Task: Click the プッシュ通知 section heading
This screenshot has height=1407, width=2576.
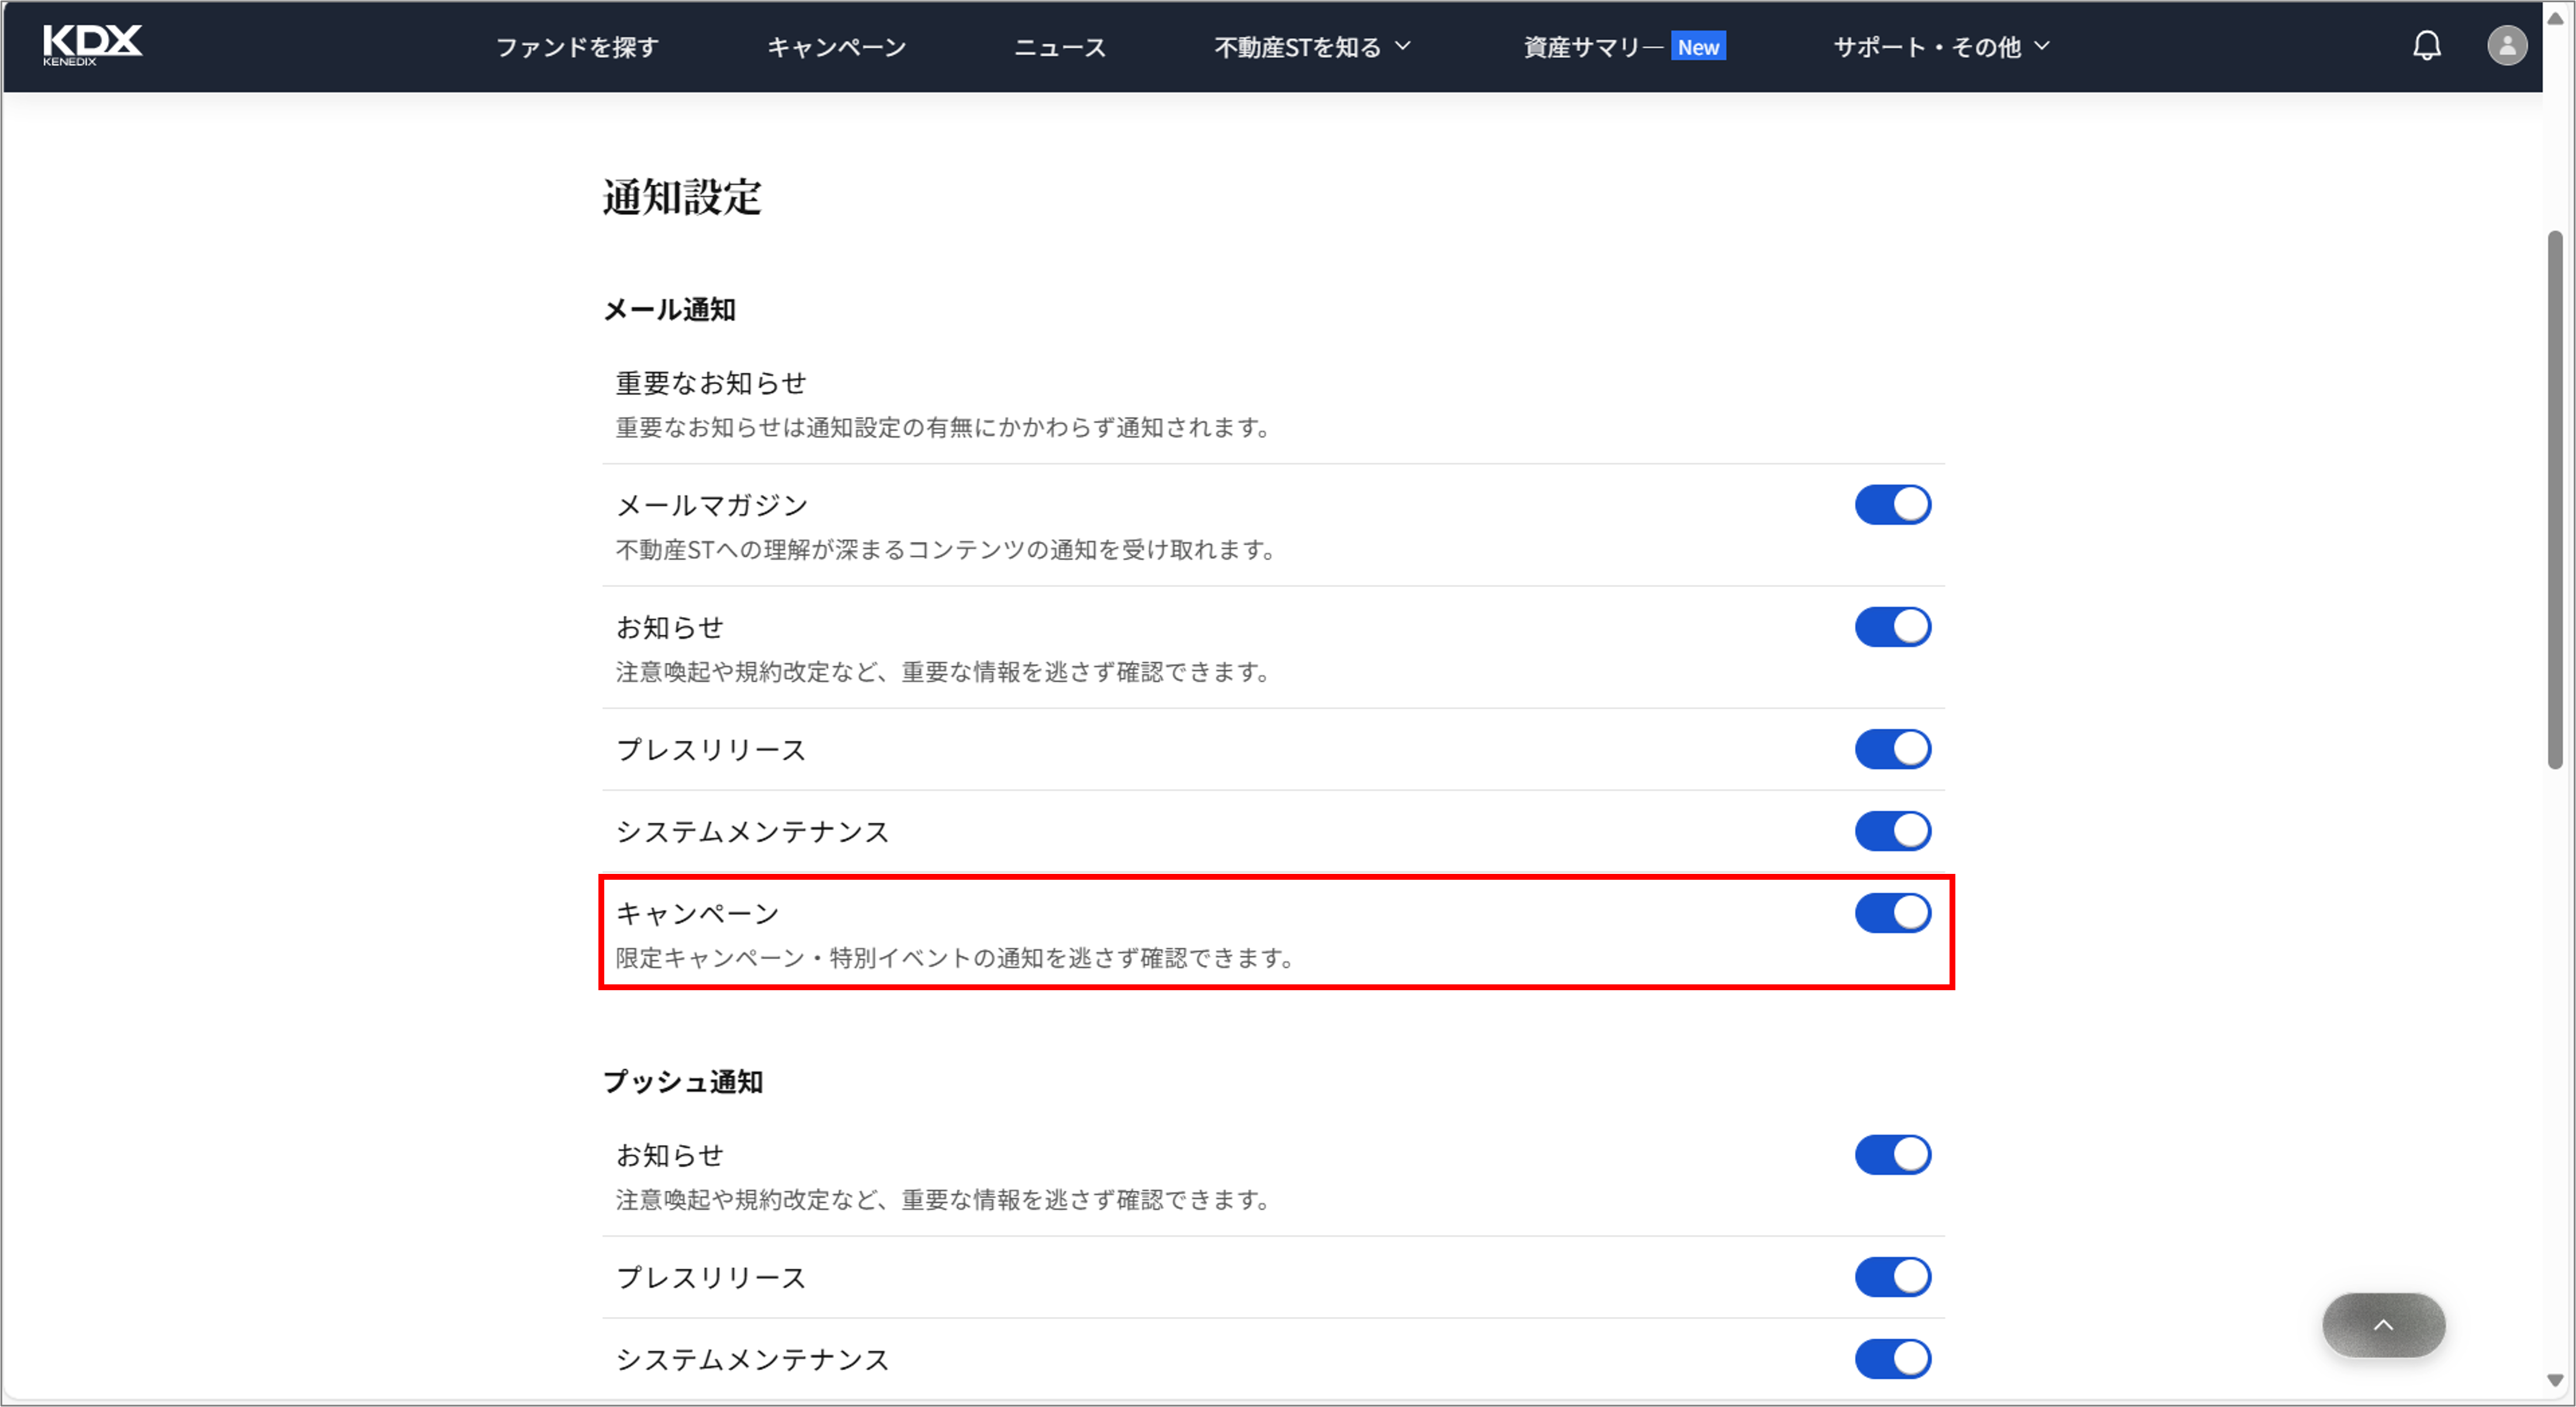Action: [683, 1082]
